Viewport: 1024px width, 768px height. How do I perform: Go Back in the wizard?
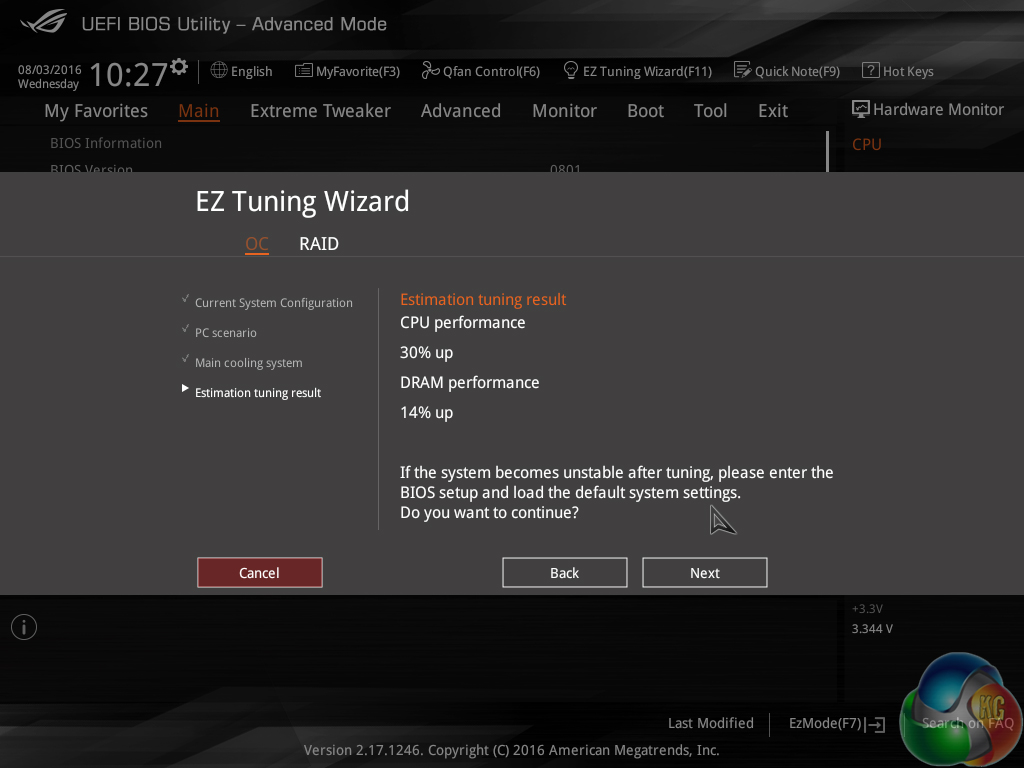(x=565, y=573)
